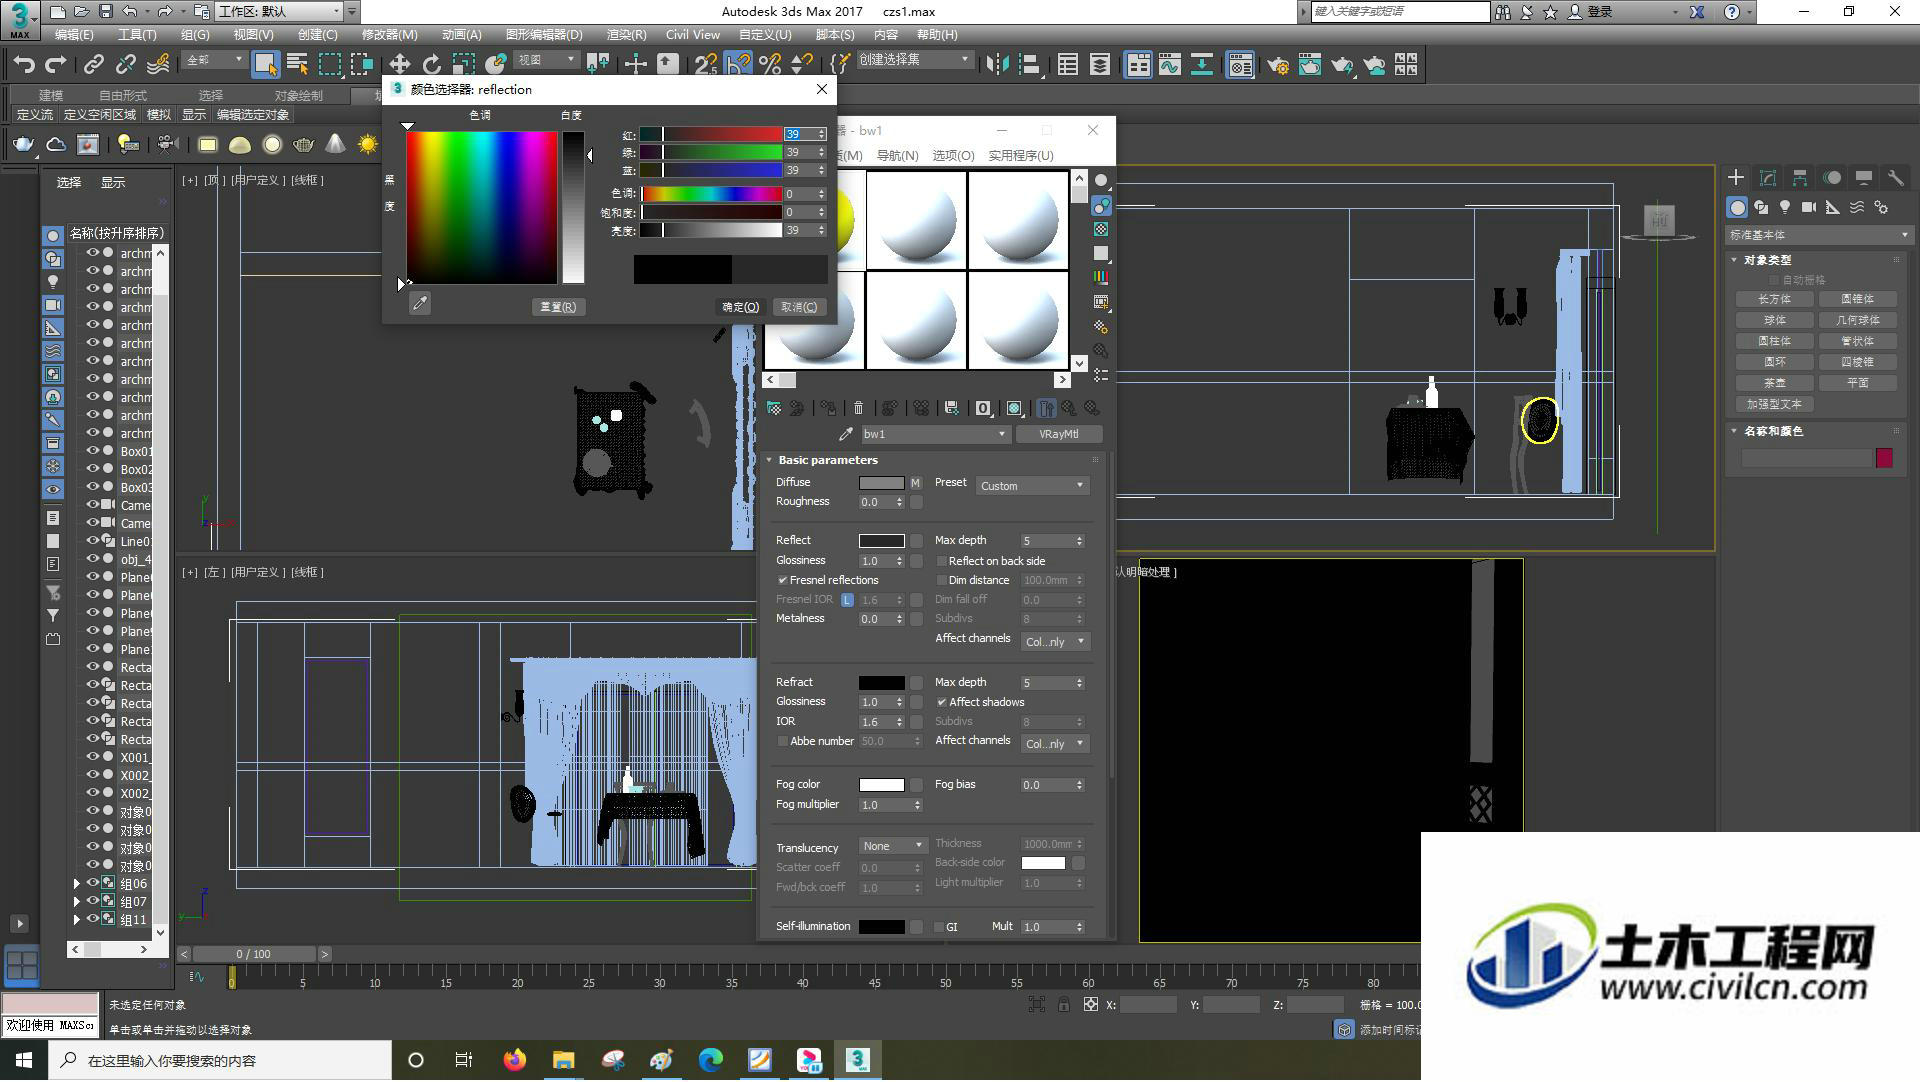1920x1082 pixels.
Task: Choose the Select and Rotate tool
Action: click(432, 65)
